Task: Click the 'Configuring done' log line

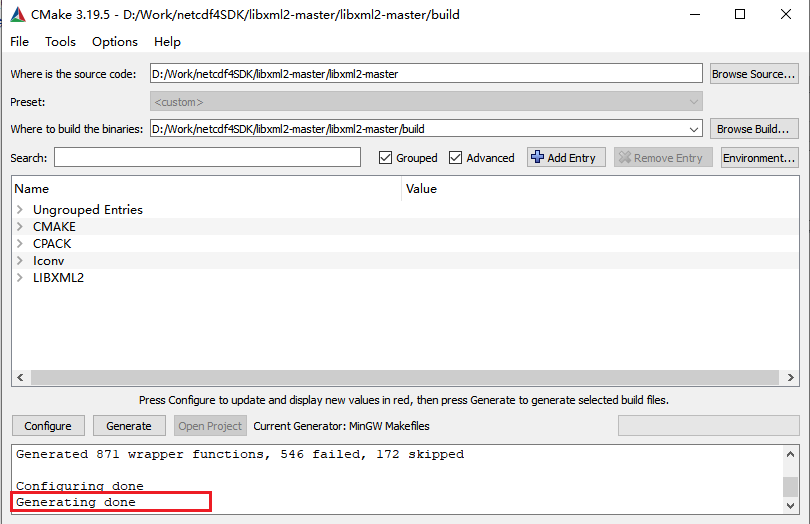Action: [x=80, y=486]
